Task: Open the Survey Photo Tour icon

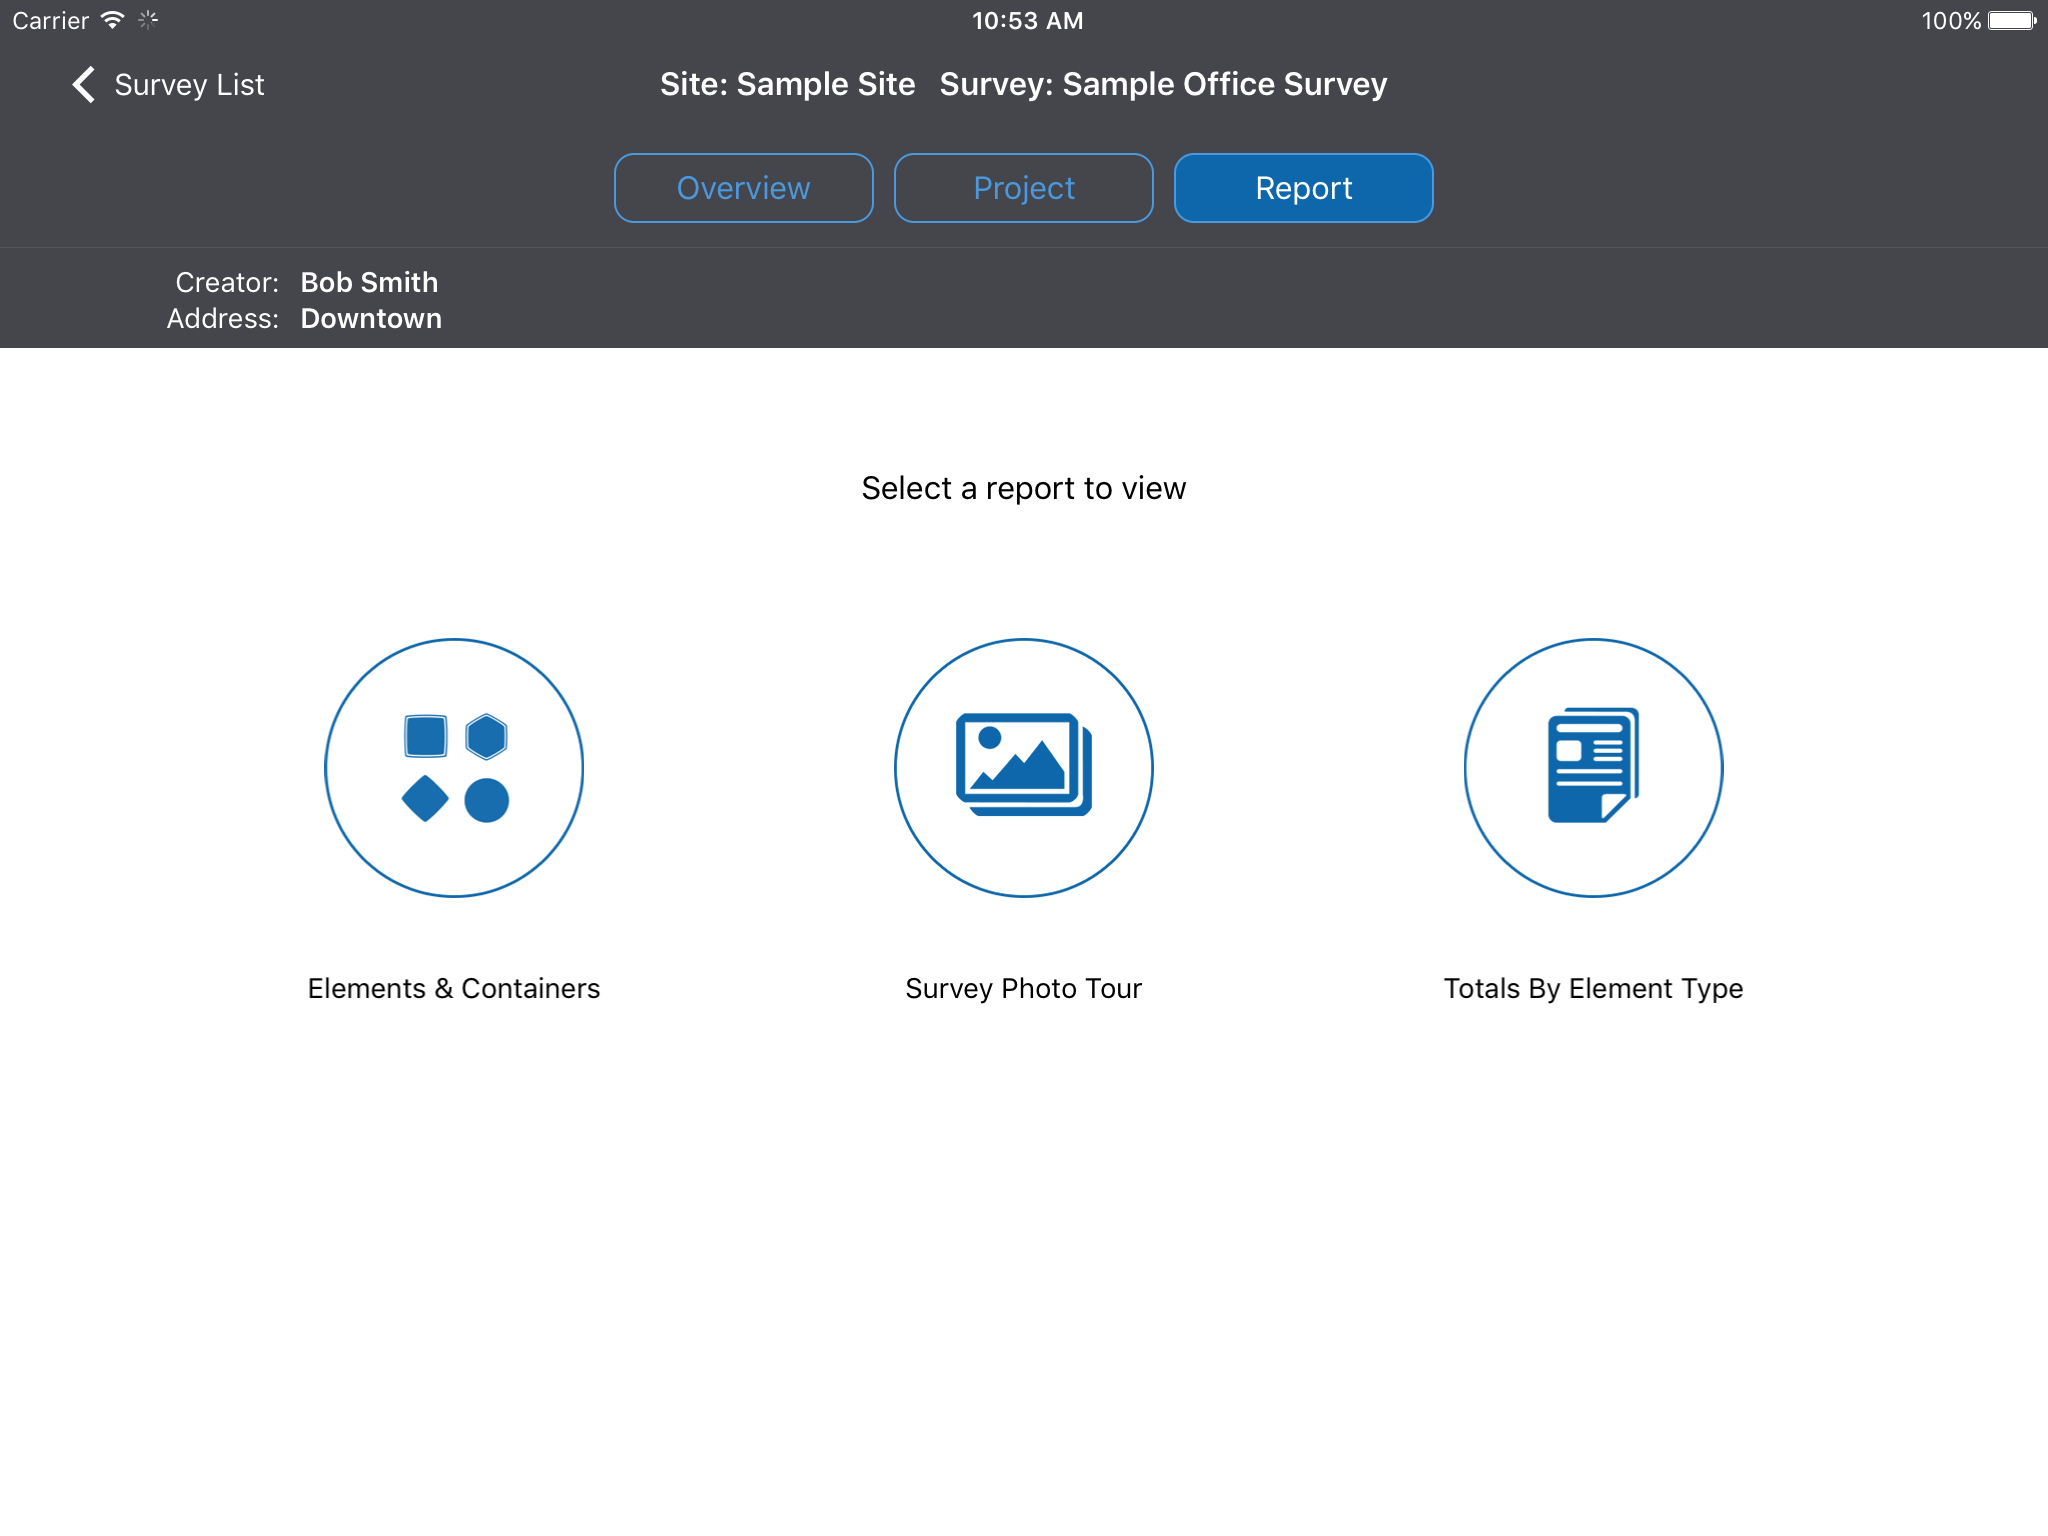Action: click(x=1023, y=767)
